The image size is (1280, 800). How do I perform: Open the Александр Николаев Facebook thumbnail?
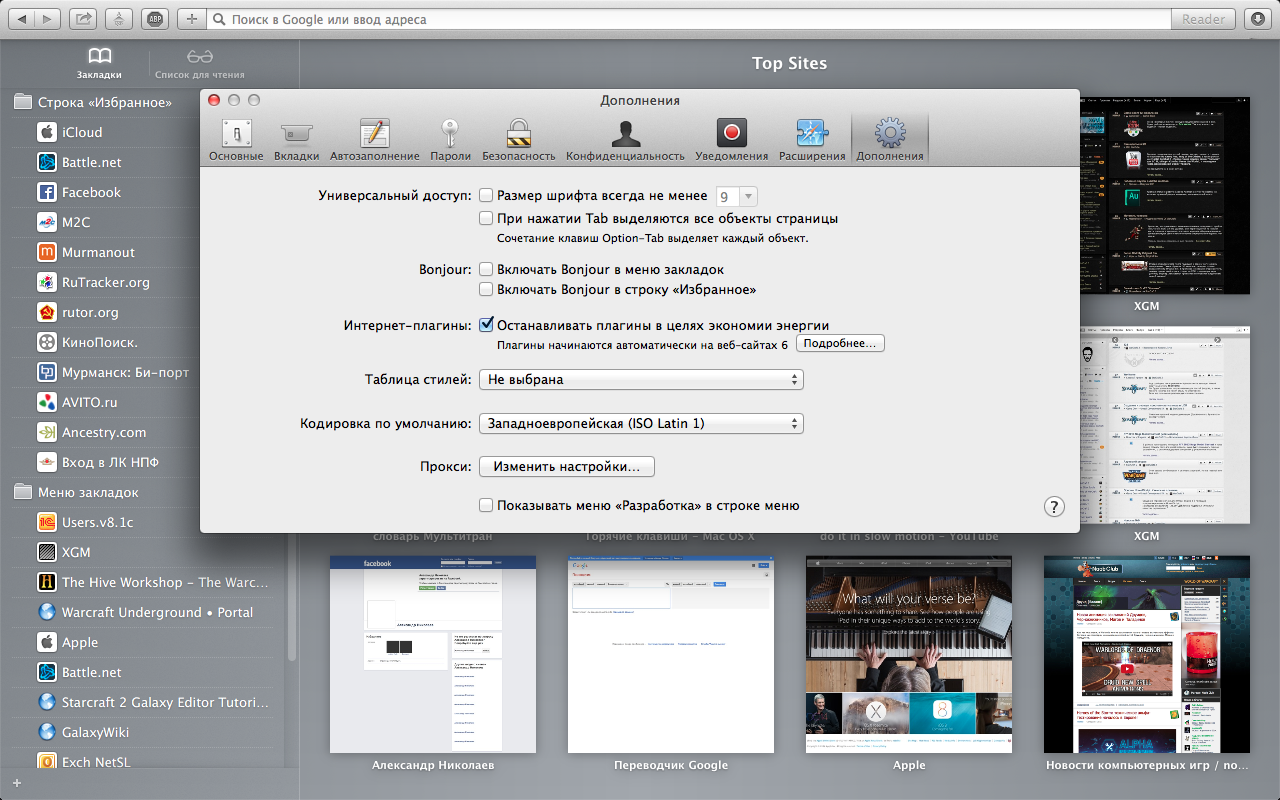pos(433,655)
